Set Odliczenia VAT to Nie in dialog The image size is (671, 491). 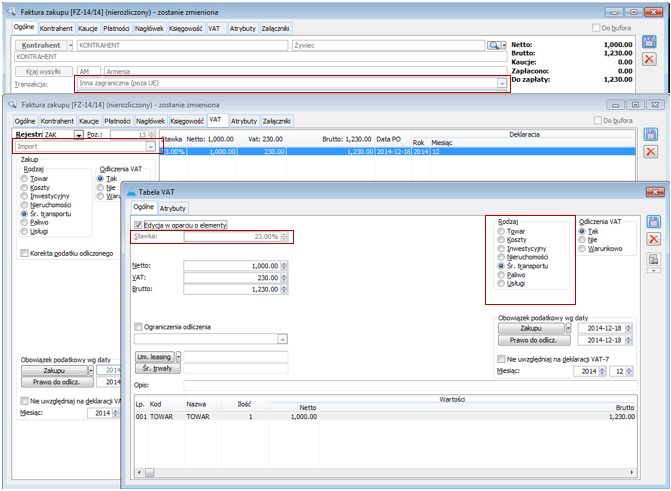[582, 240]
